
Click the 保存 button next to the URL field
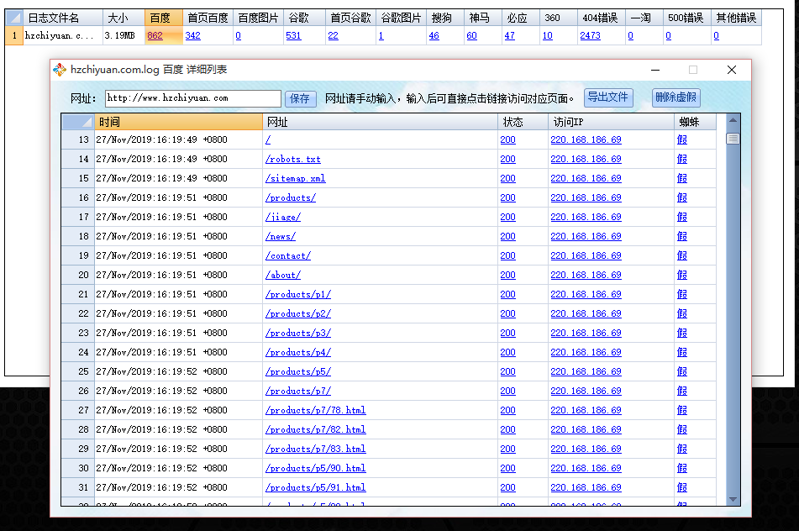coord(300,98)
